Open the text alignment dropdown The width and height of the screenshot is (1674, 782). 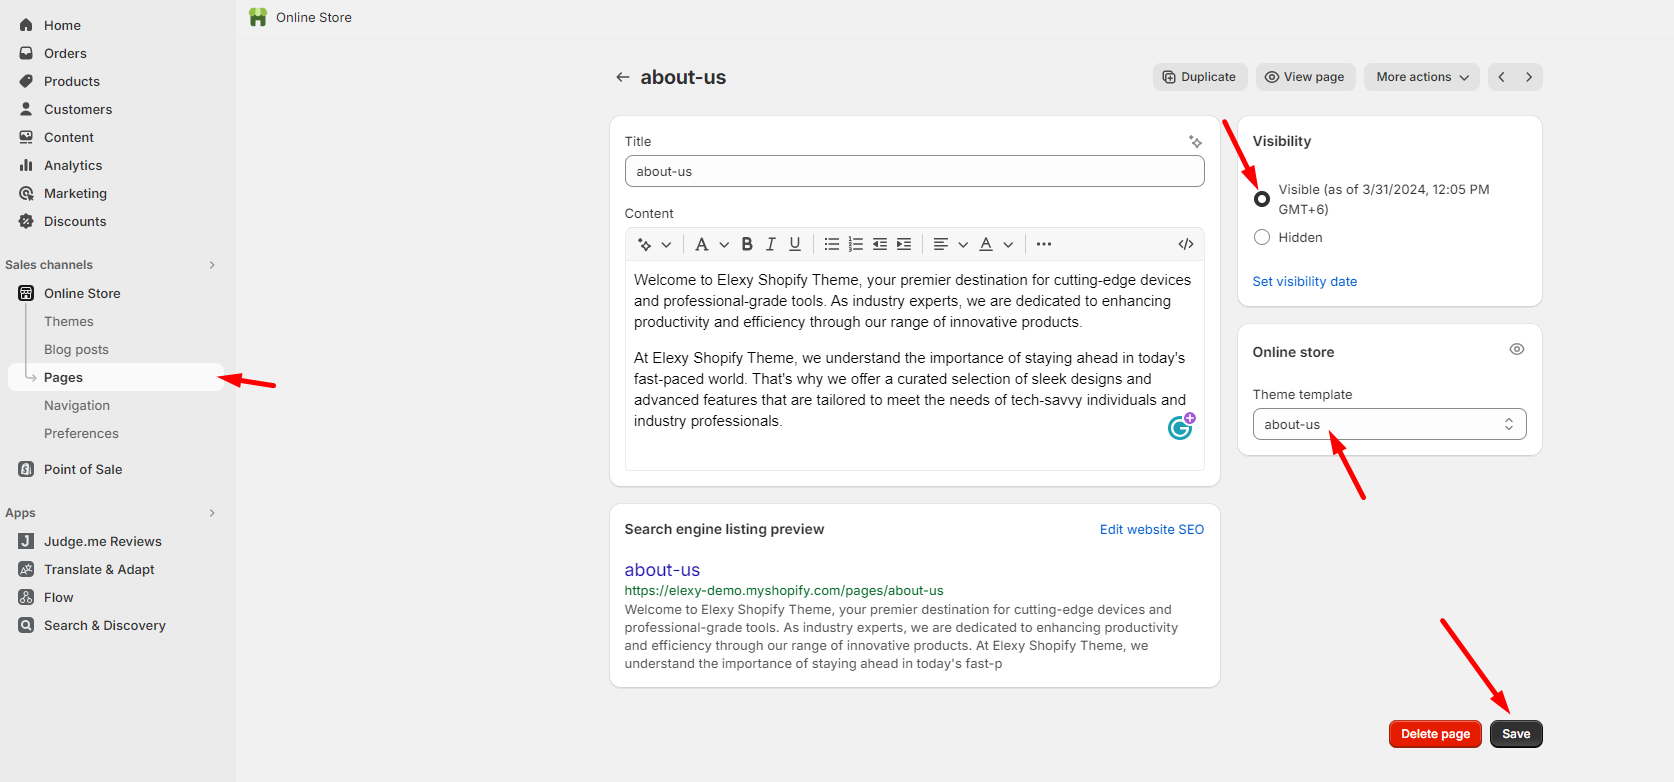[x=950, y=244]
